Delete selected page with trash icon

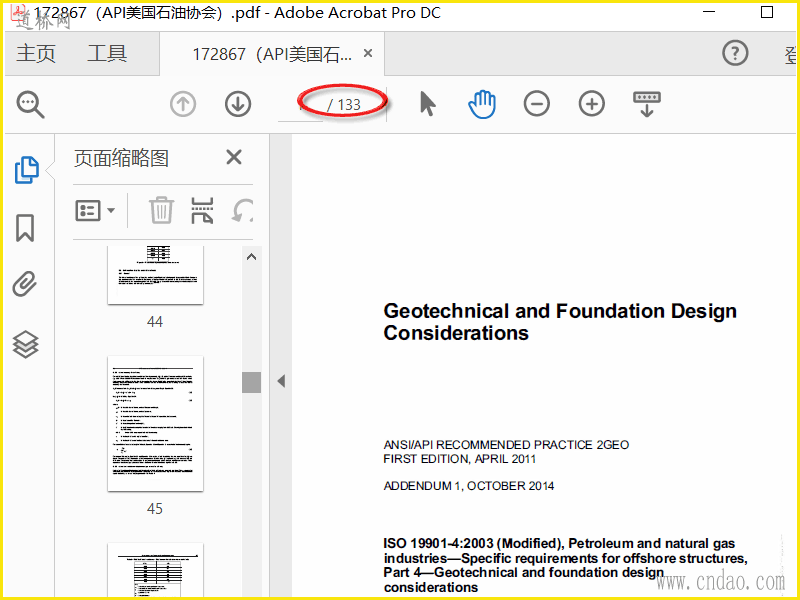coord(161,210)
